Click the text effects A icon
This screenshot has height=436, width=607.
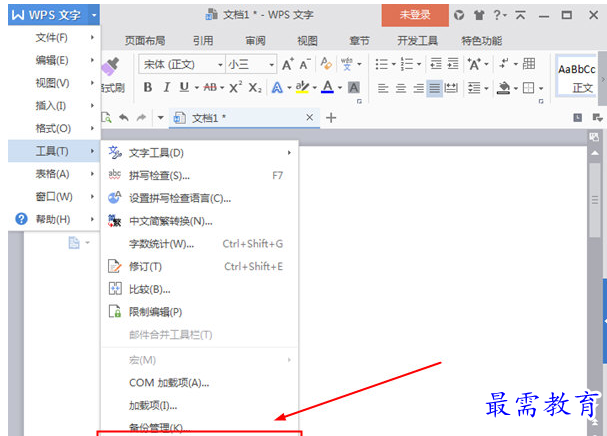(277, 88)
